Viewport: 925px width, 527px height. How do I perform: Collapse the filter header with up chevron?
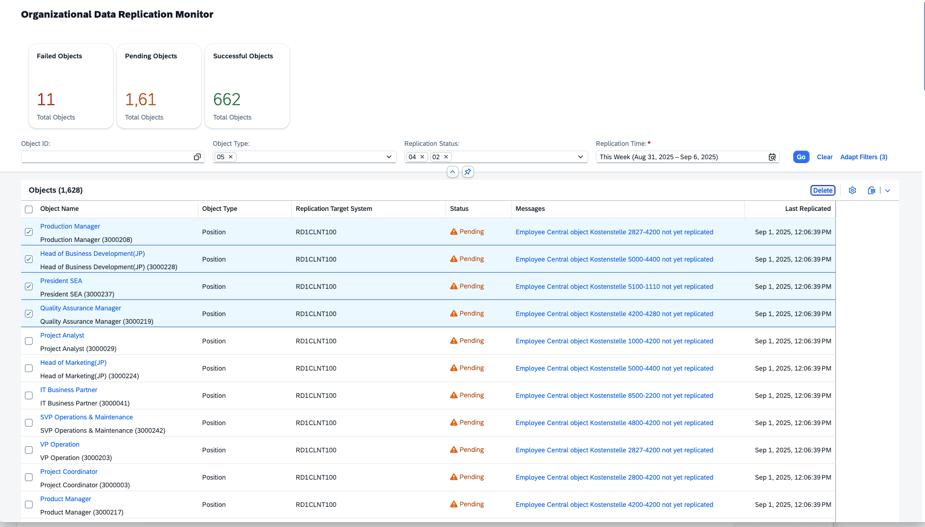click(x=452, y=172)
